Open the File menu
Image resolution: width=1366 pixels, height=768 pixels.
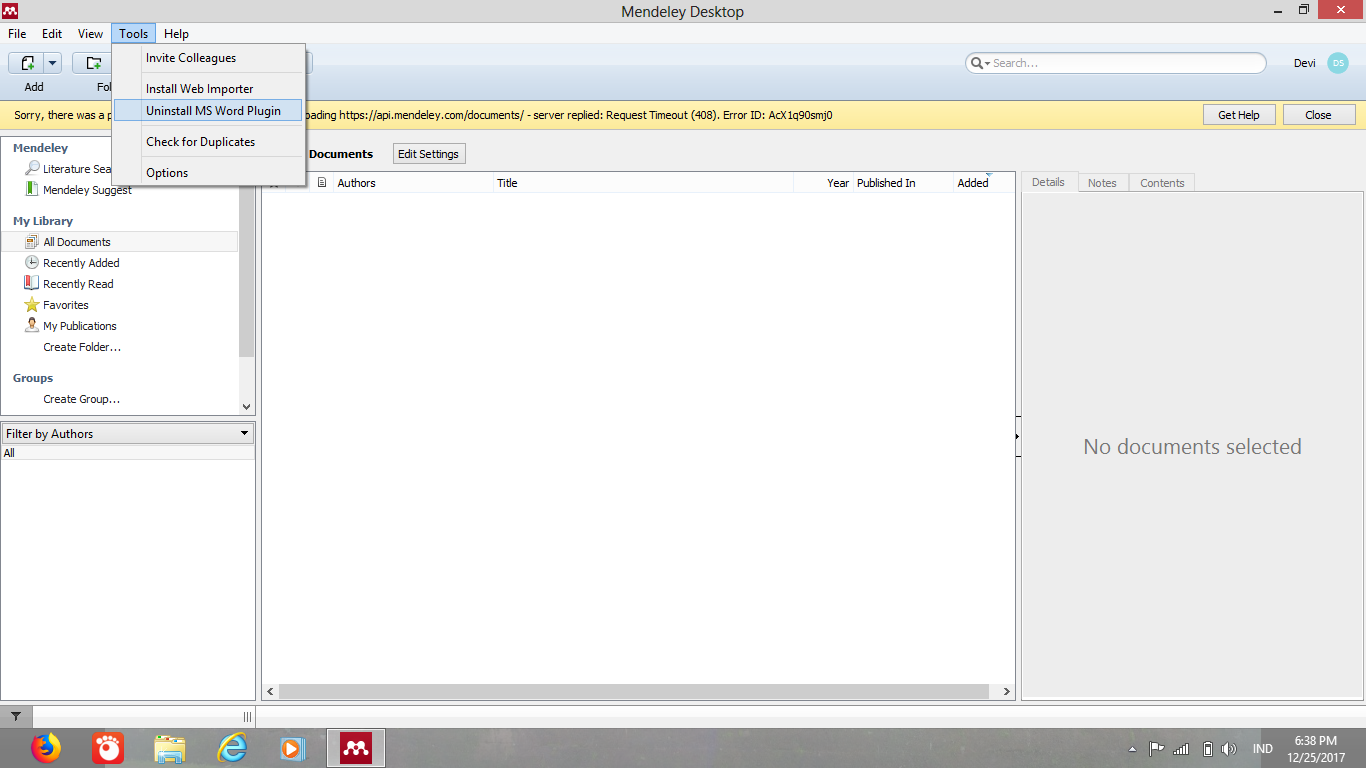[17, 34]
